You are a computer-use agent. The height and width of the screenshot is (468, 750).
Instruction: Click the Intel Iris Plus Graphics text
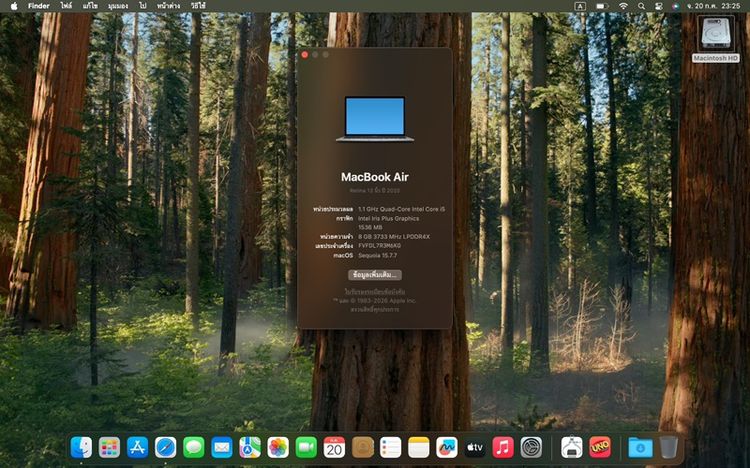[388, 218]
